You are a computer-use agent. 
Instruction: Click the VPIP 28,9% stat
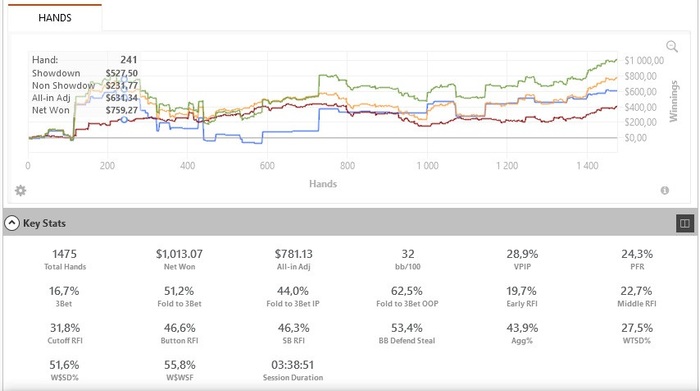[x=522, y=259]
